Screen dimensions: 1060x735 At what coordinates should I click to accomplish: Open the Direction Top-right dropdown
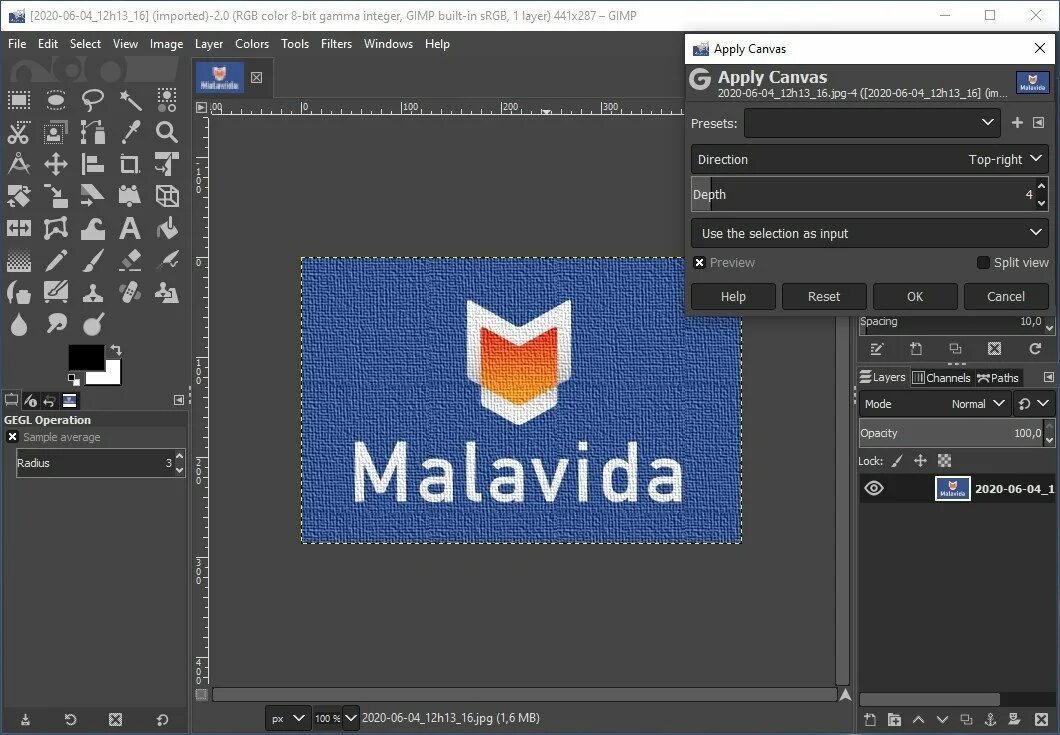(x=869, y=160)
